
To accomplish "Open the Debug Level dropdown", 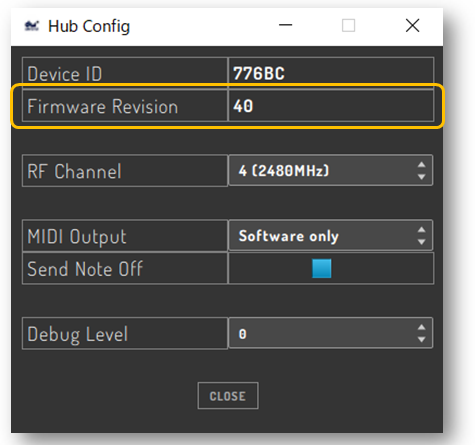I will [x=331, y=333].
